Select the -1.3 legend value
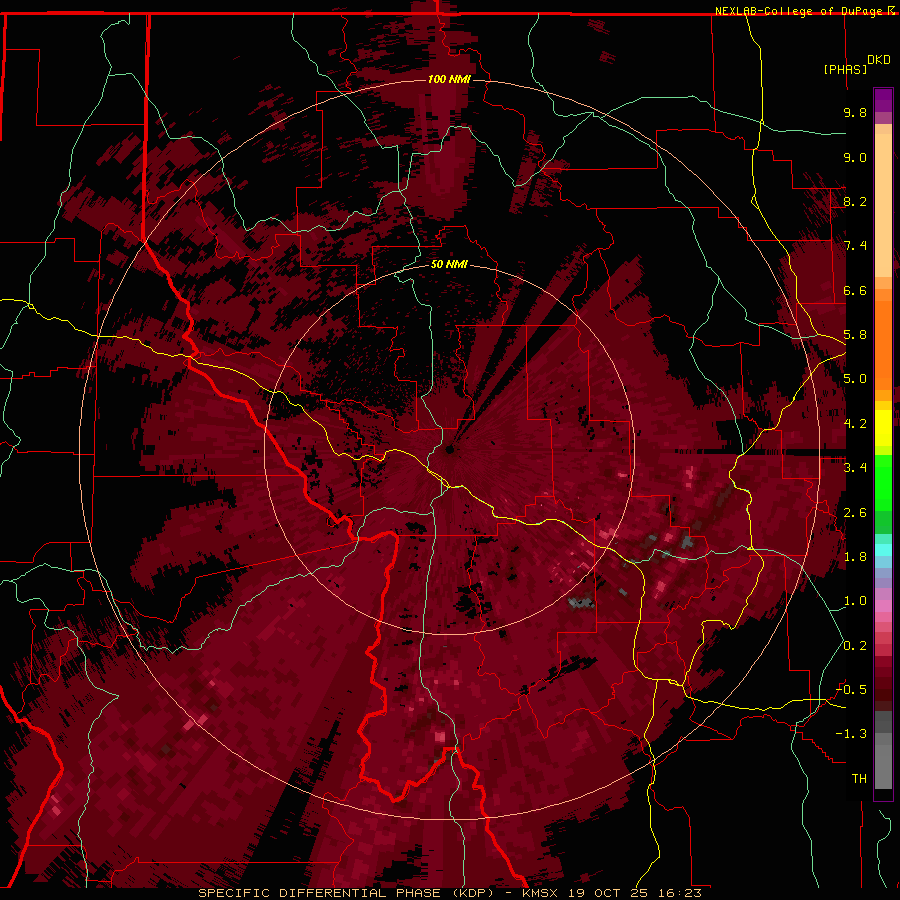 click(x=851, y=734)
